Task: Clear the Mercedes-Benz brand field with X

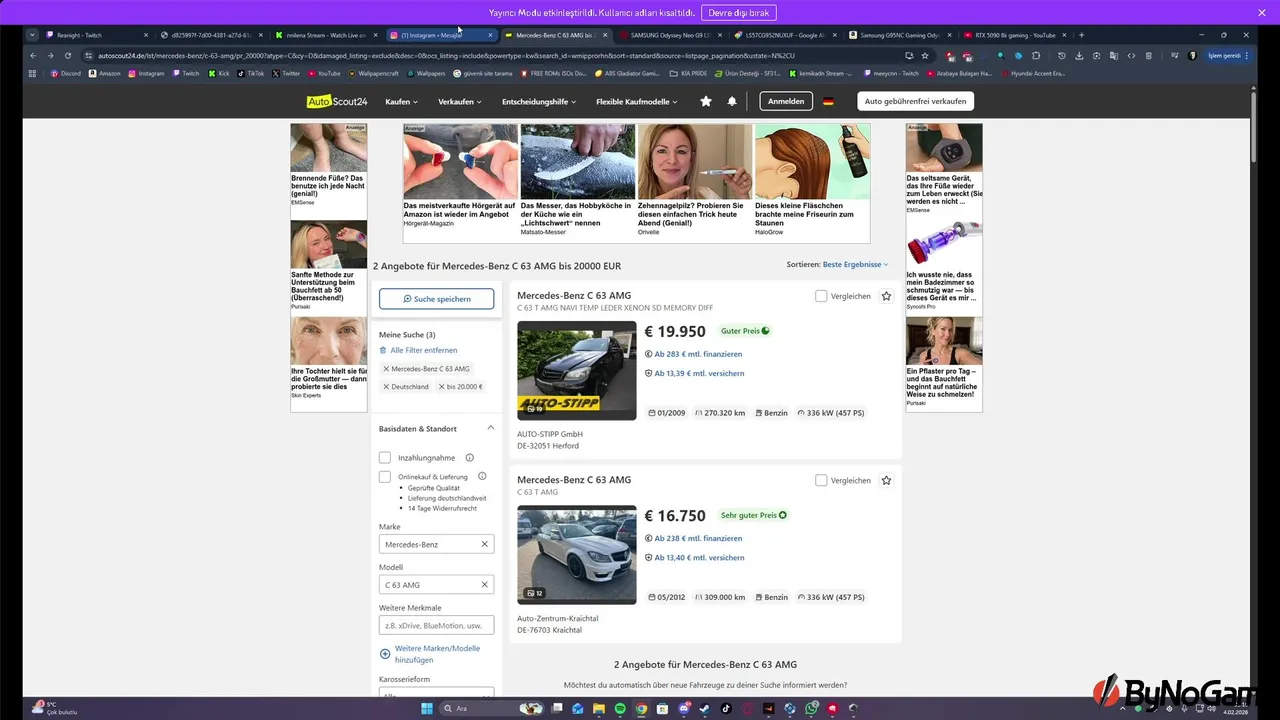Action: 484,544
